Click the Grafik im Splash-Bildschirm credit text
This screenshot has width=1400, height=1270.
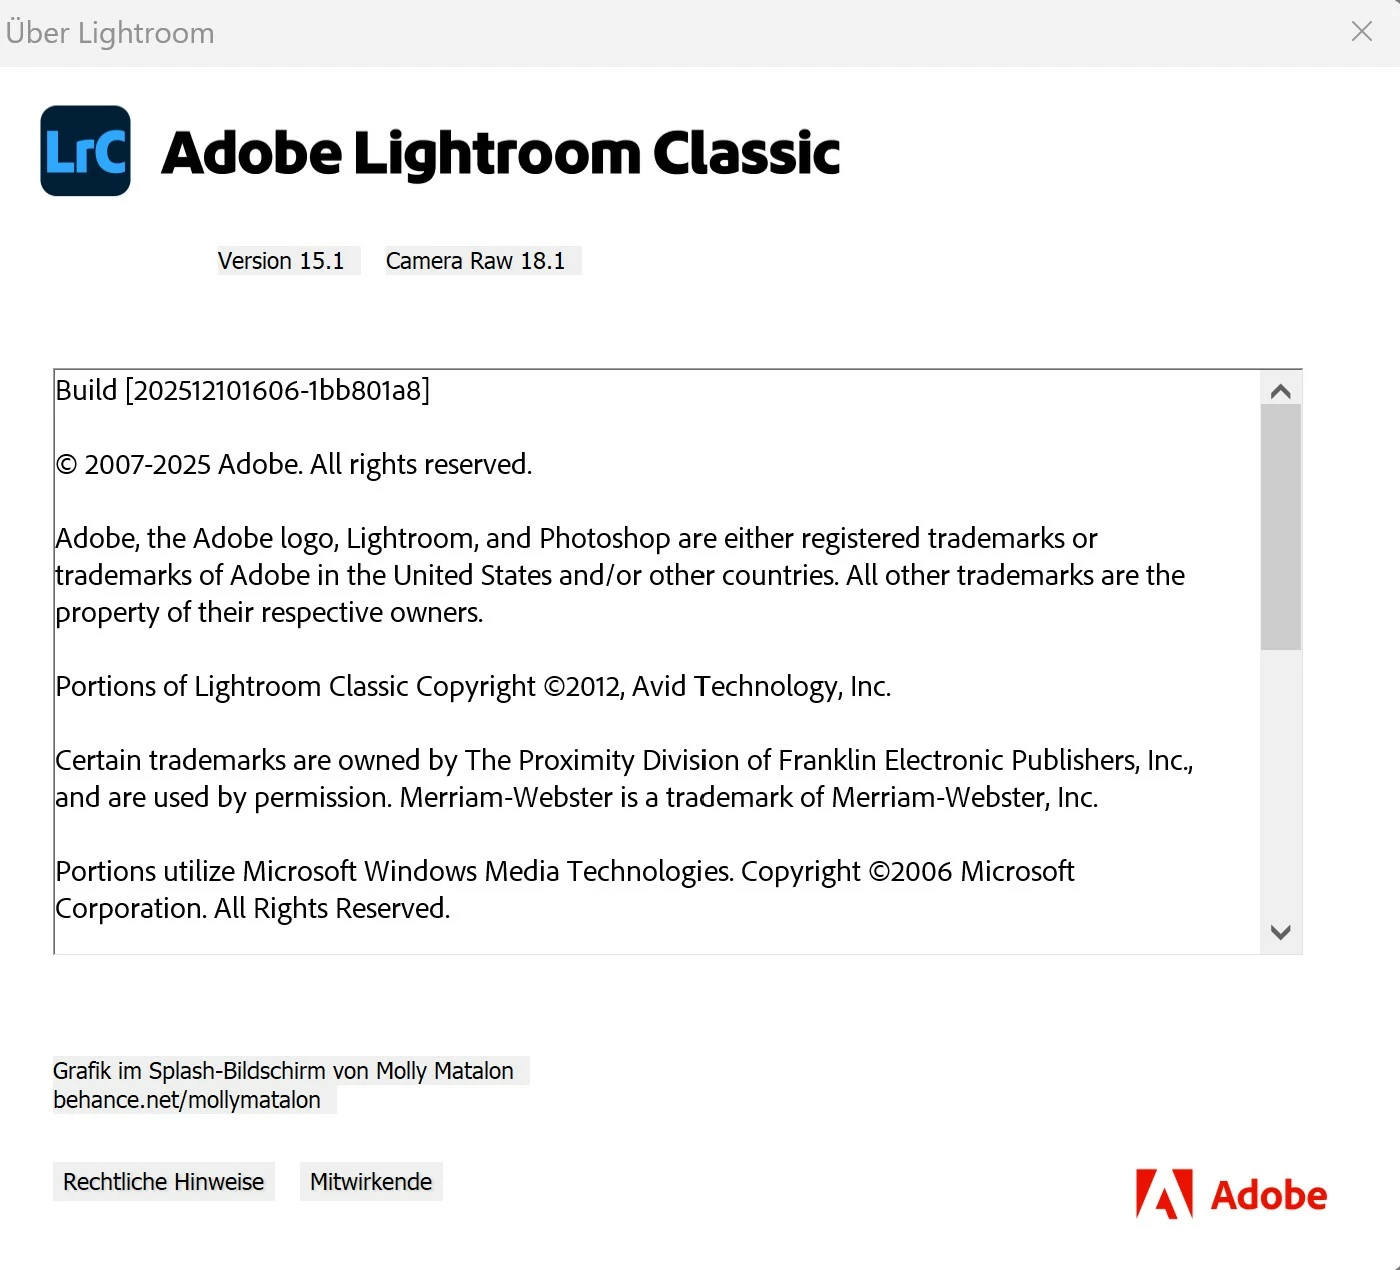click(x=283, y=1071)
